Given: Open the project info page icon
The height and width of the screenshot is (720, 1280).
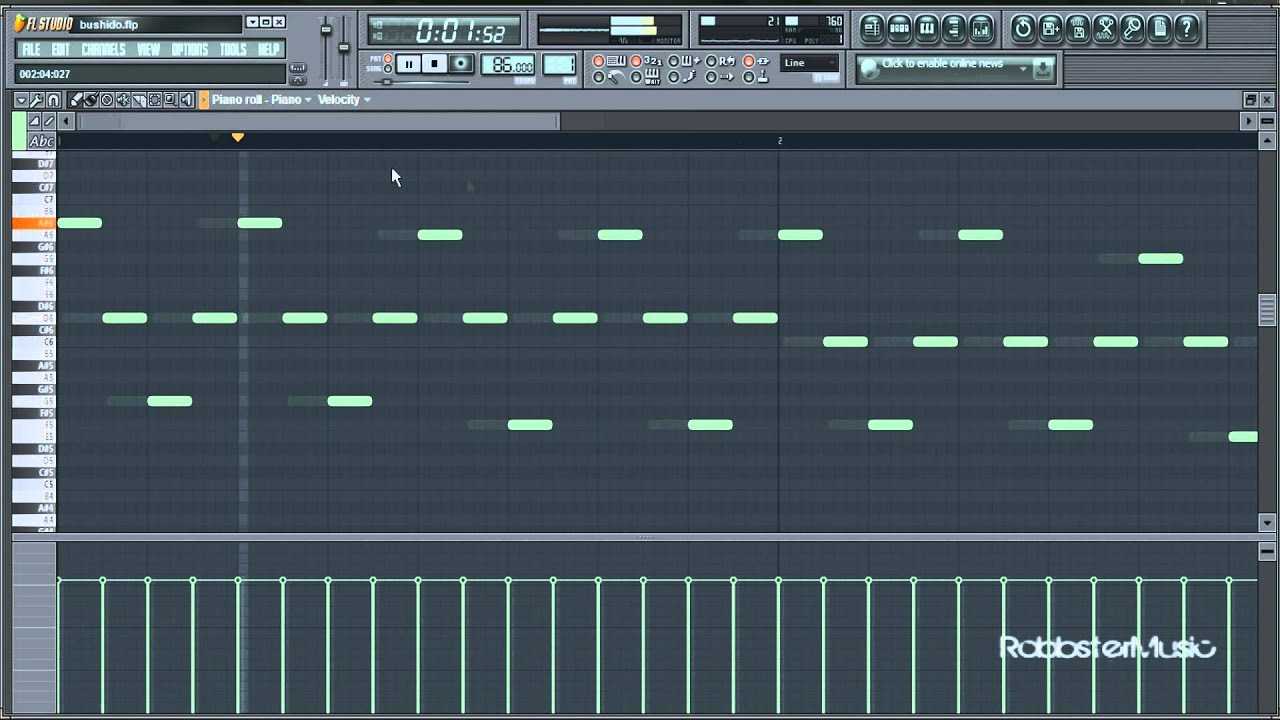Looking at the screenshot, I should coord(1160,28).
